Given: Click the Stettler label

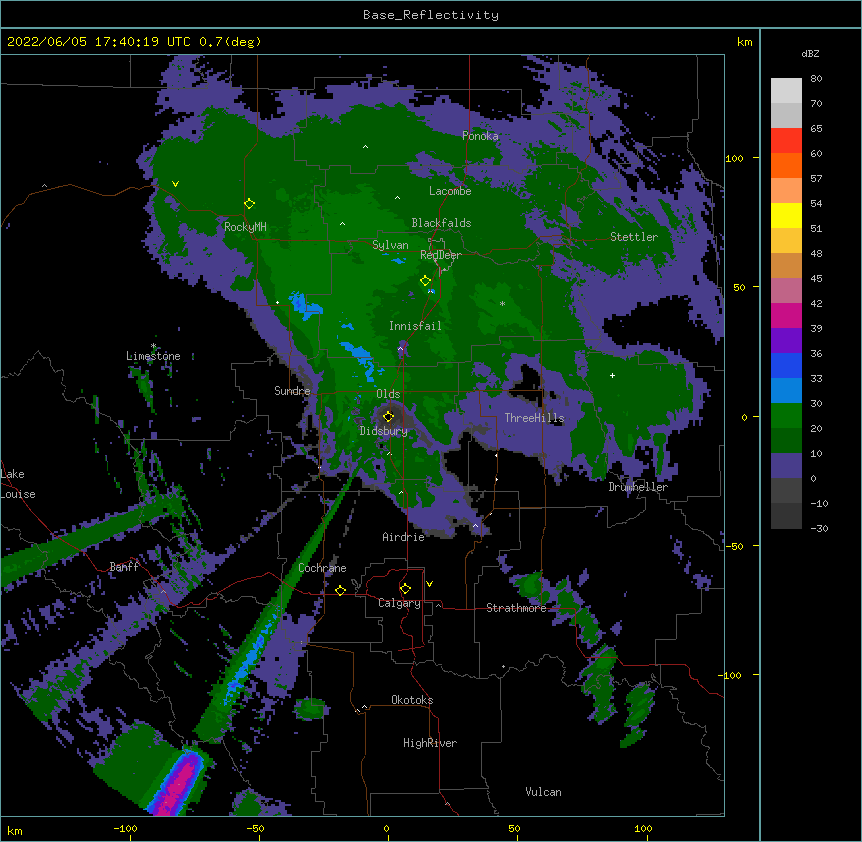Looking at the screenshot, I should pos(634,237).
